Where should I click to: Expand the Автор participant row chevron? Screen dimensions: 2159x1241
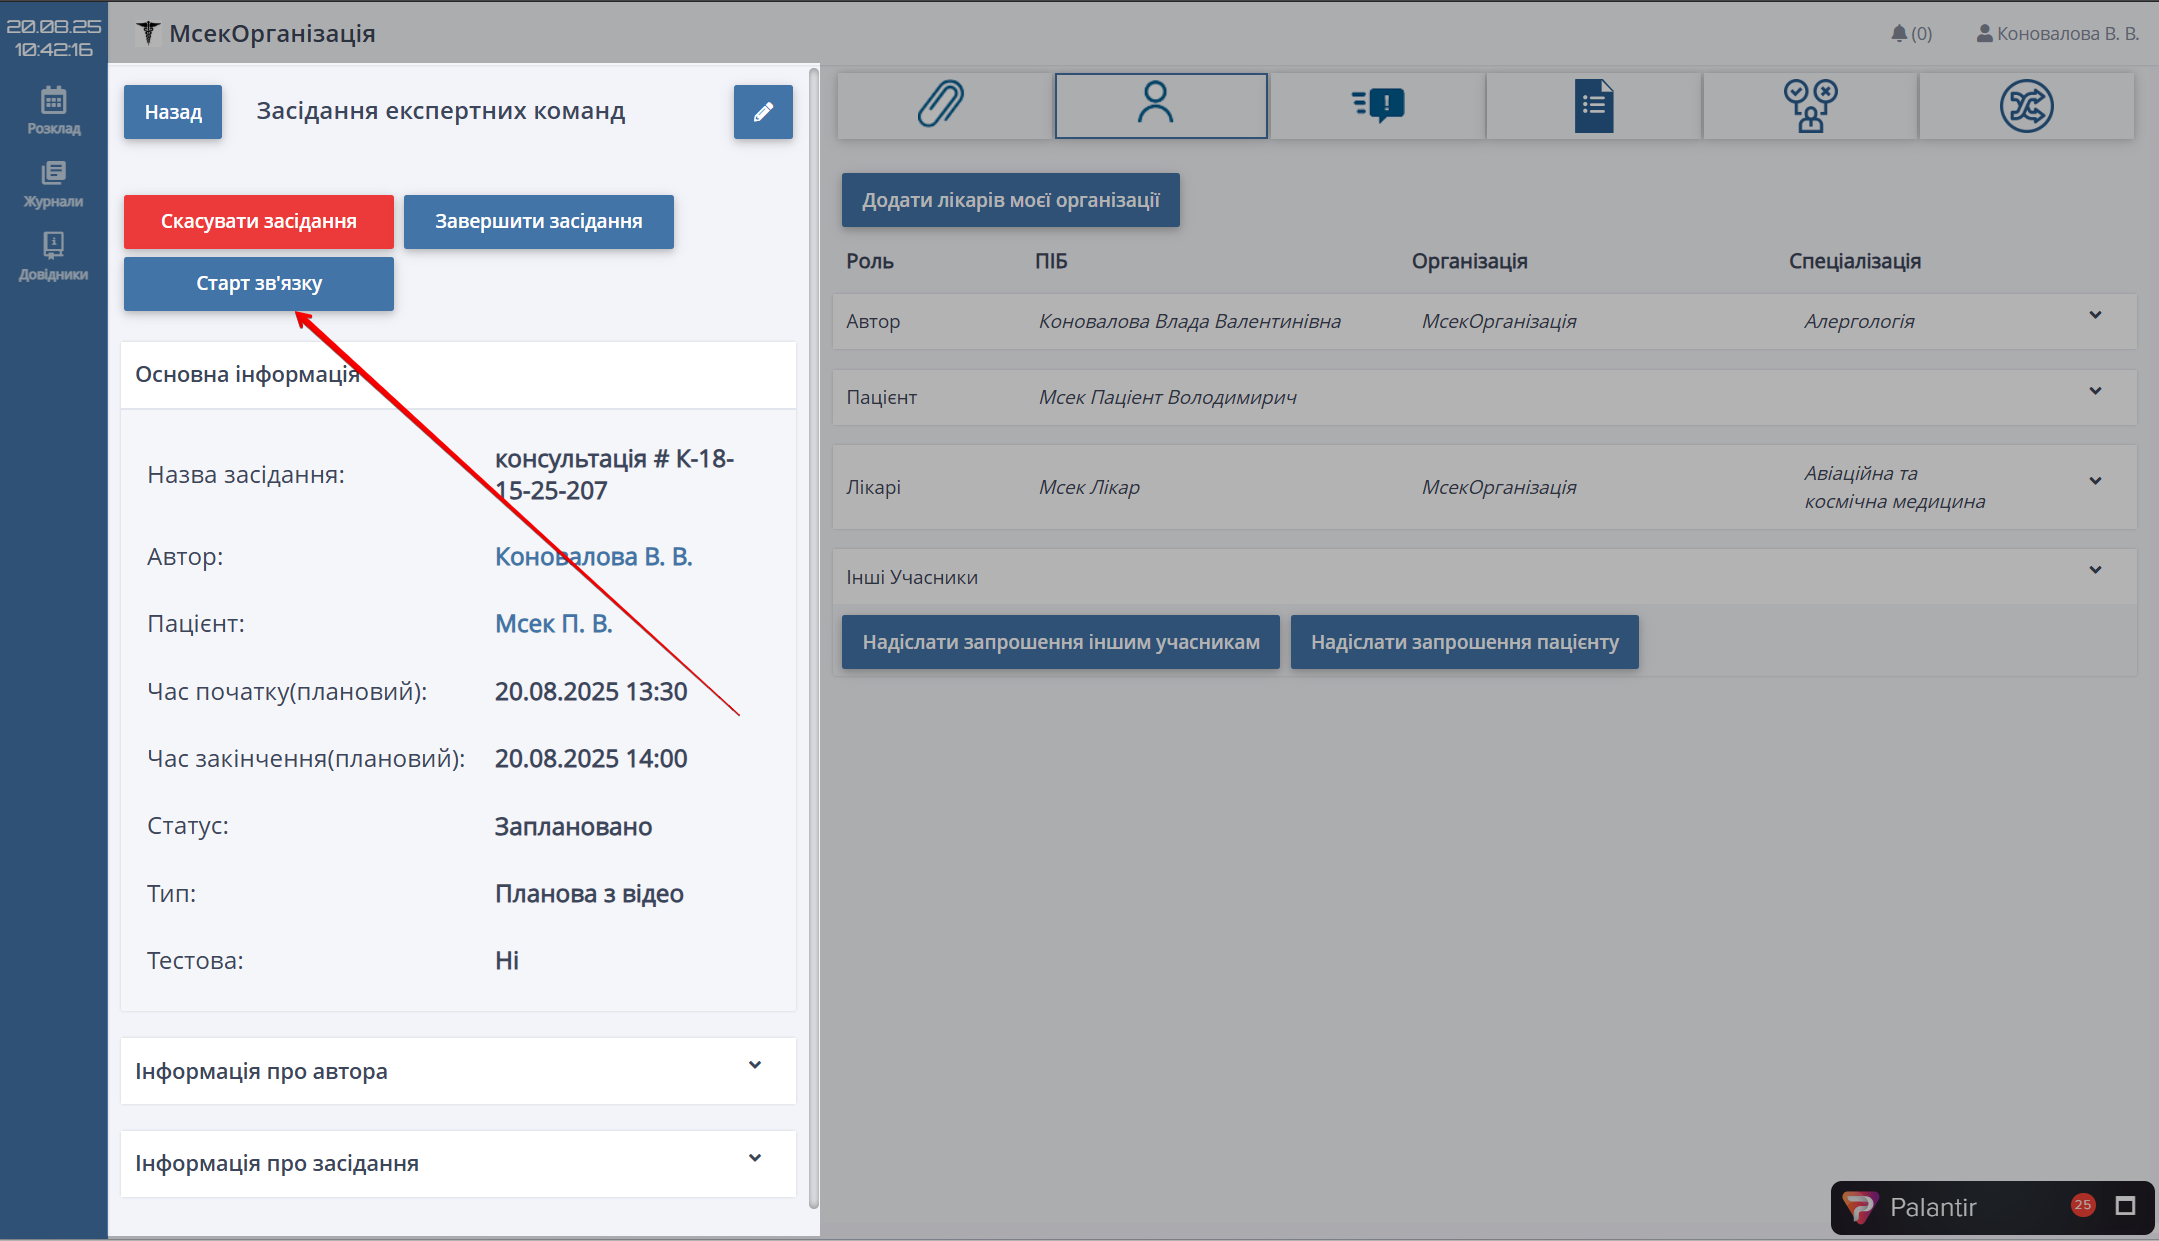(2095, 316)
